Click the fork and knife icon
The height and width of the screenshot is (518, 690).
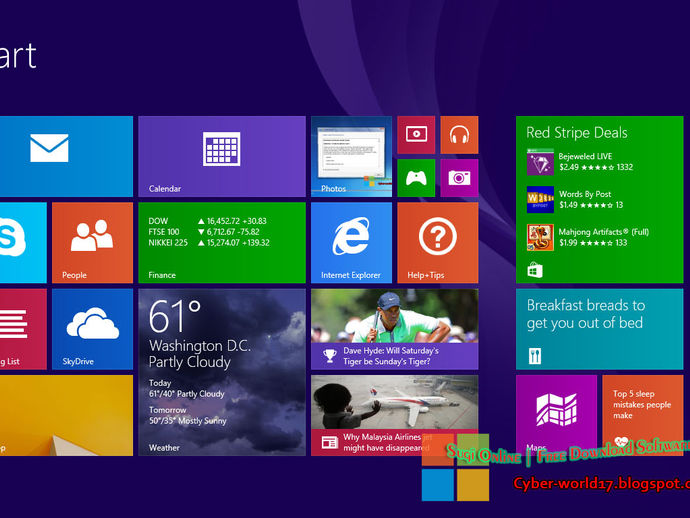click(x=535, y=356)
